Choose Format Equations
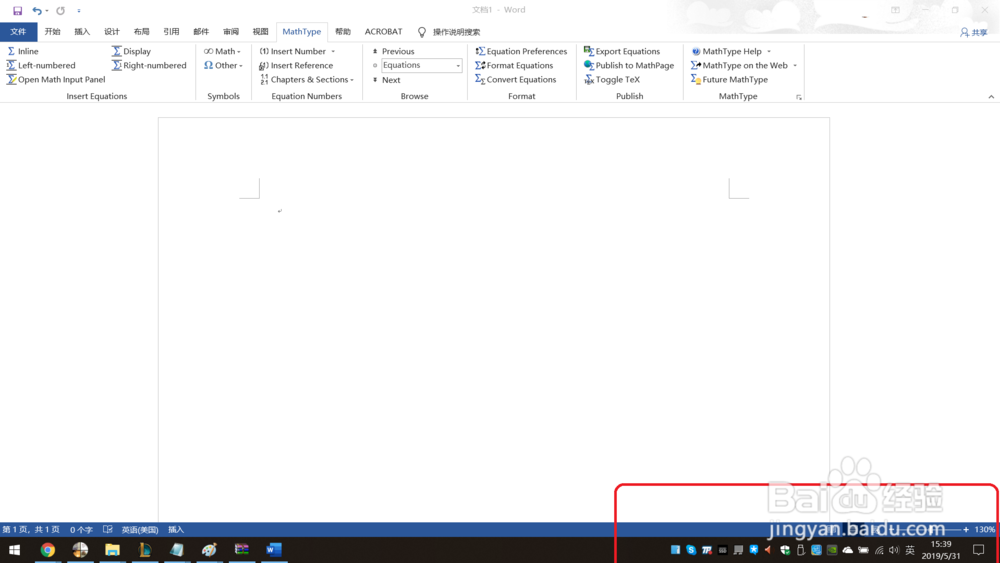Viewport: 1000px width, 563px height. click(514, 65)
